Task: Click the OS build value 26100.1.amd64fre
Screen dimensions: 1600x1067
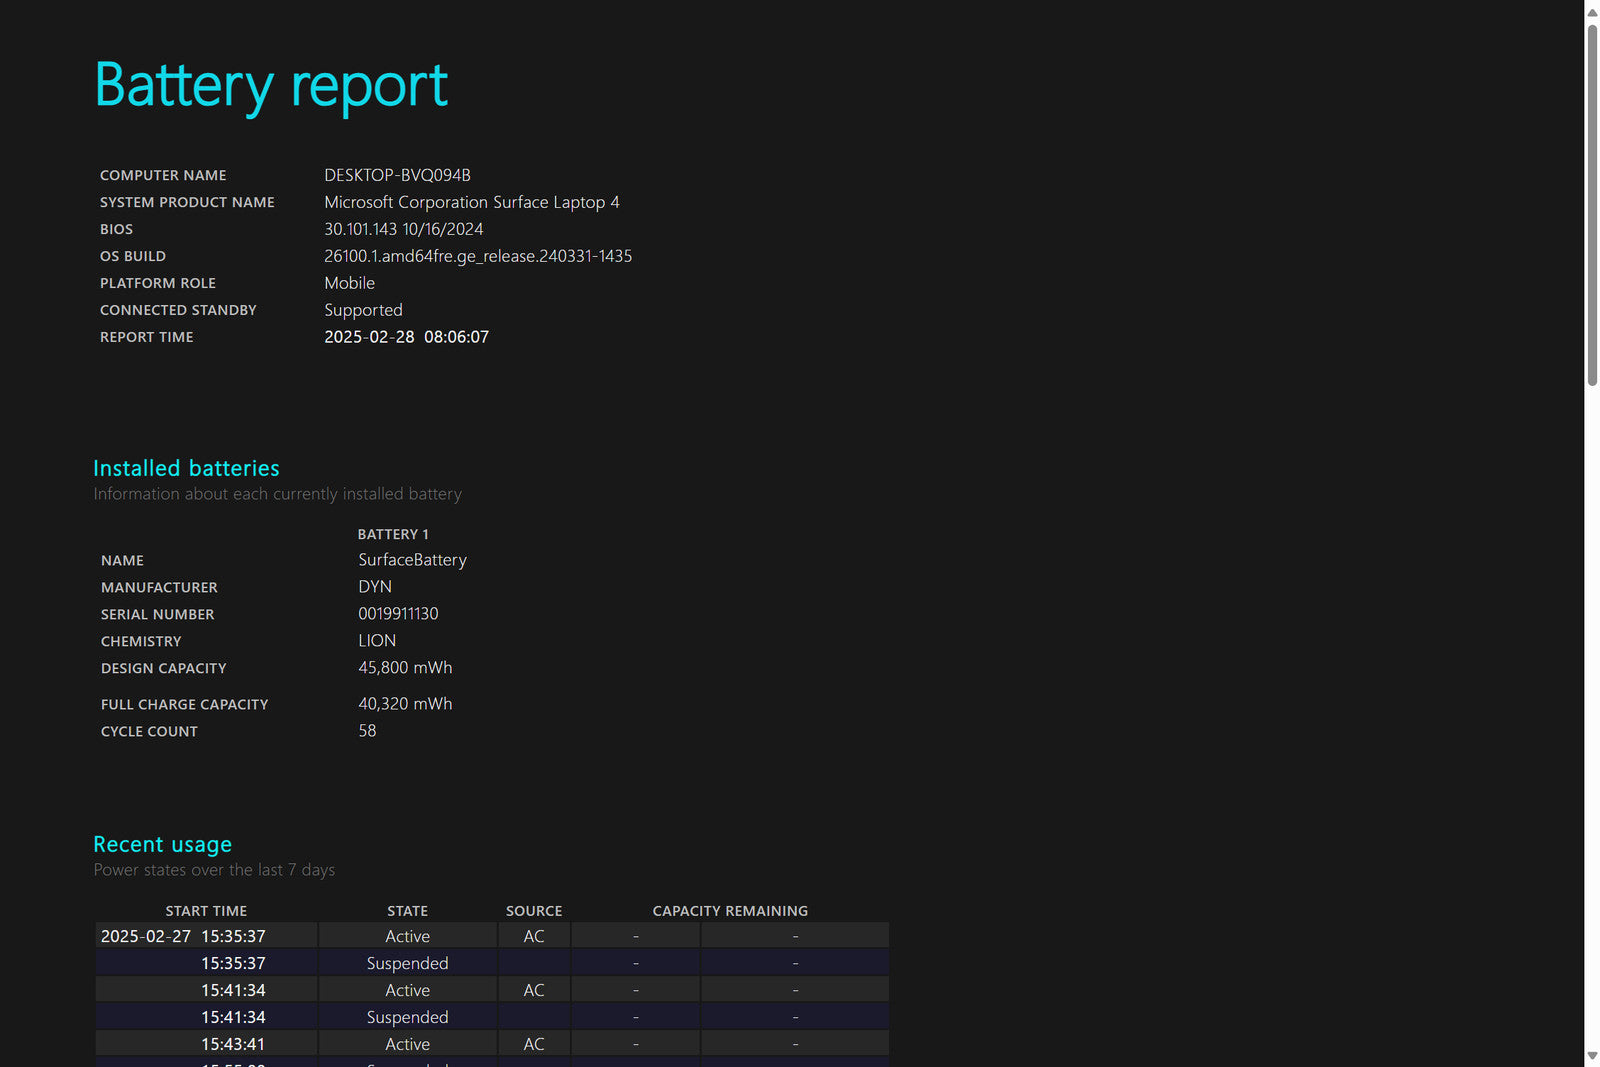Action: click(478, 256)
